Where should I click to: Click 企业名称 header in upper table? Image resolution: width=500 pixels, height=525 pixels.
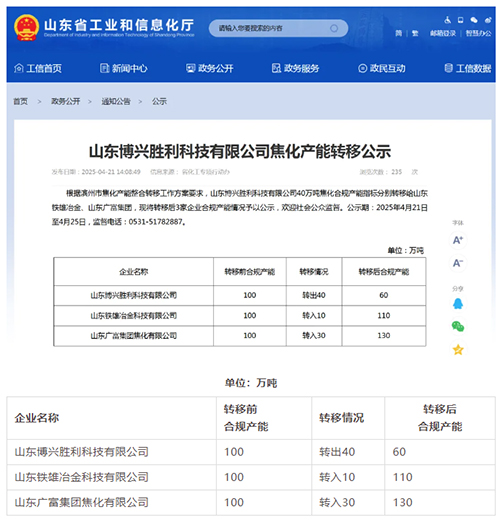point(134,272)
